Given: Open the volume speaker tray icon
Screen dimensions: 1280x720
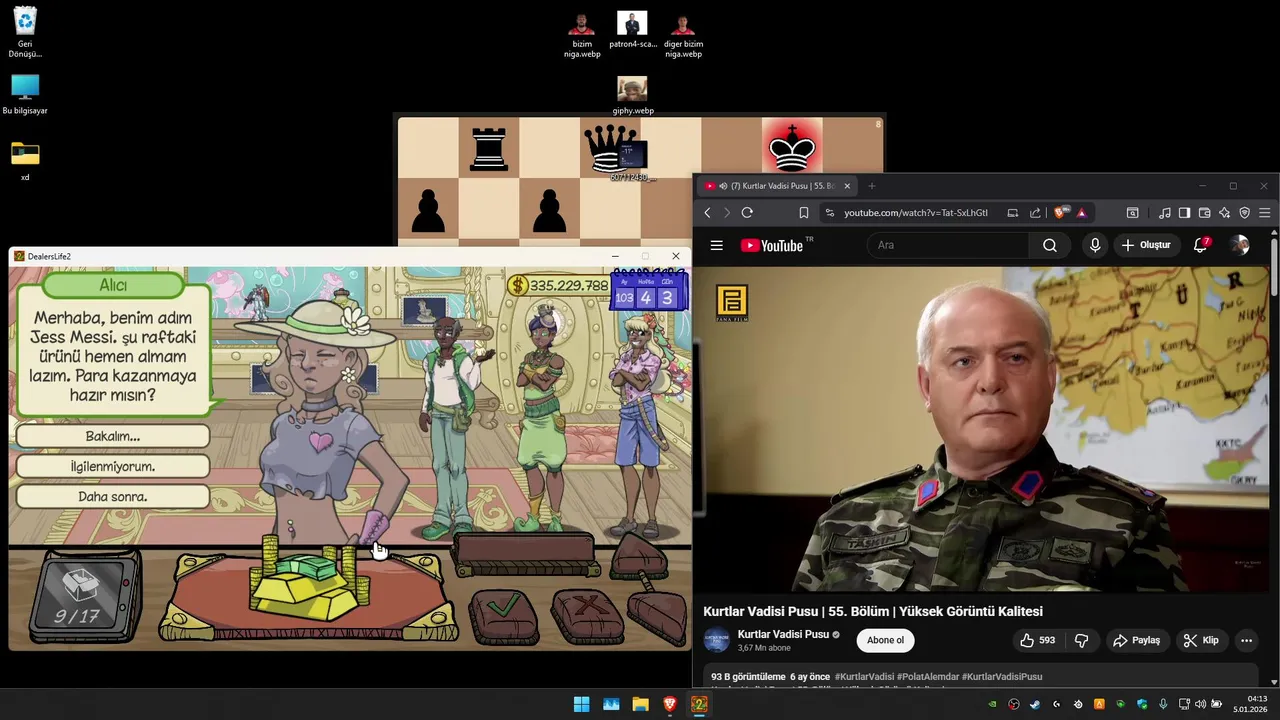Looking at the screenshot, I should click(x=1201, y=704).
